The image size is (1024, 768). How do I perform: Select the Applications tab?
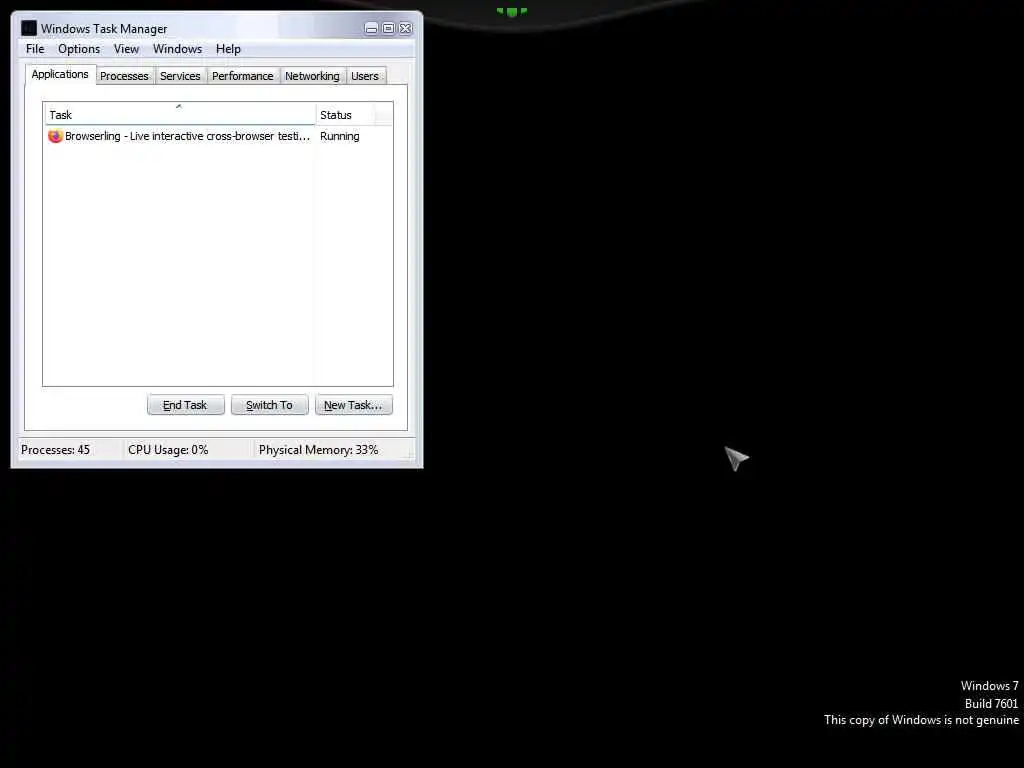(x=60, y=74)
